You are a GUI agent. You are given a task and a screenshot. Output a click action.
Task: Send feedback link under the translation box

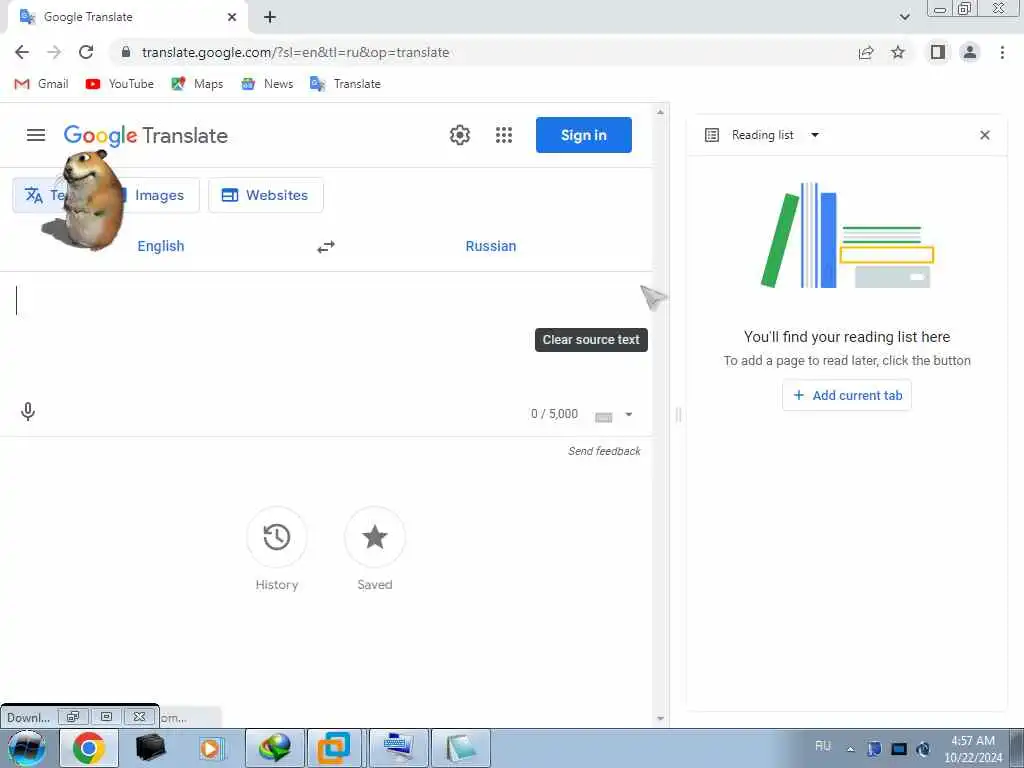(604, 451)
